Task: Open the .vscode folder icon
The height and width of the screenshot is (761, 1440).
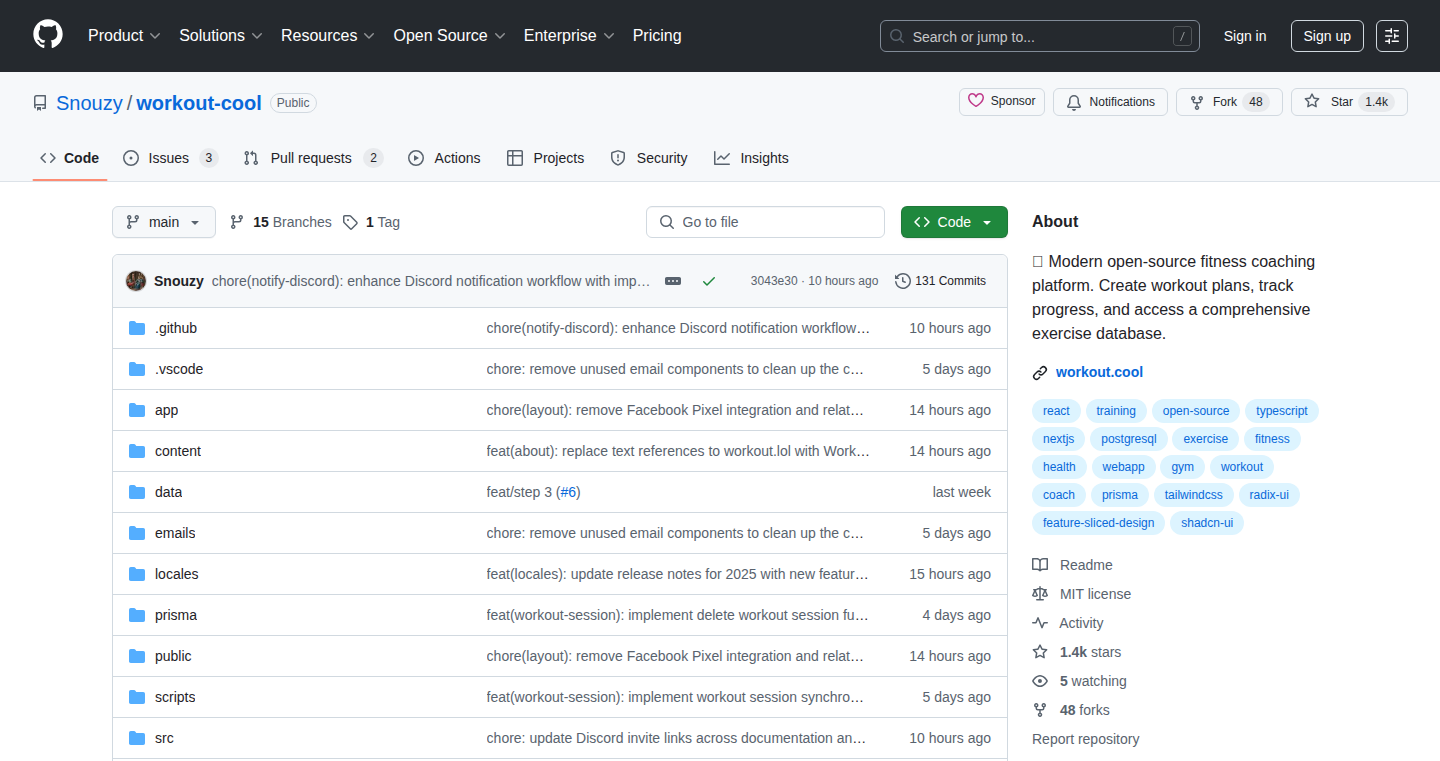Action: 137,369
